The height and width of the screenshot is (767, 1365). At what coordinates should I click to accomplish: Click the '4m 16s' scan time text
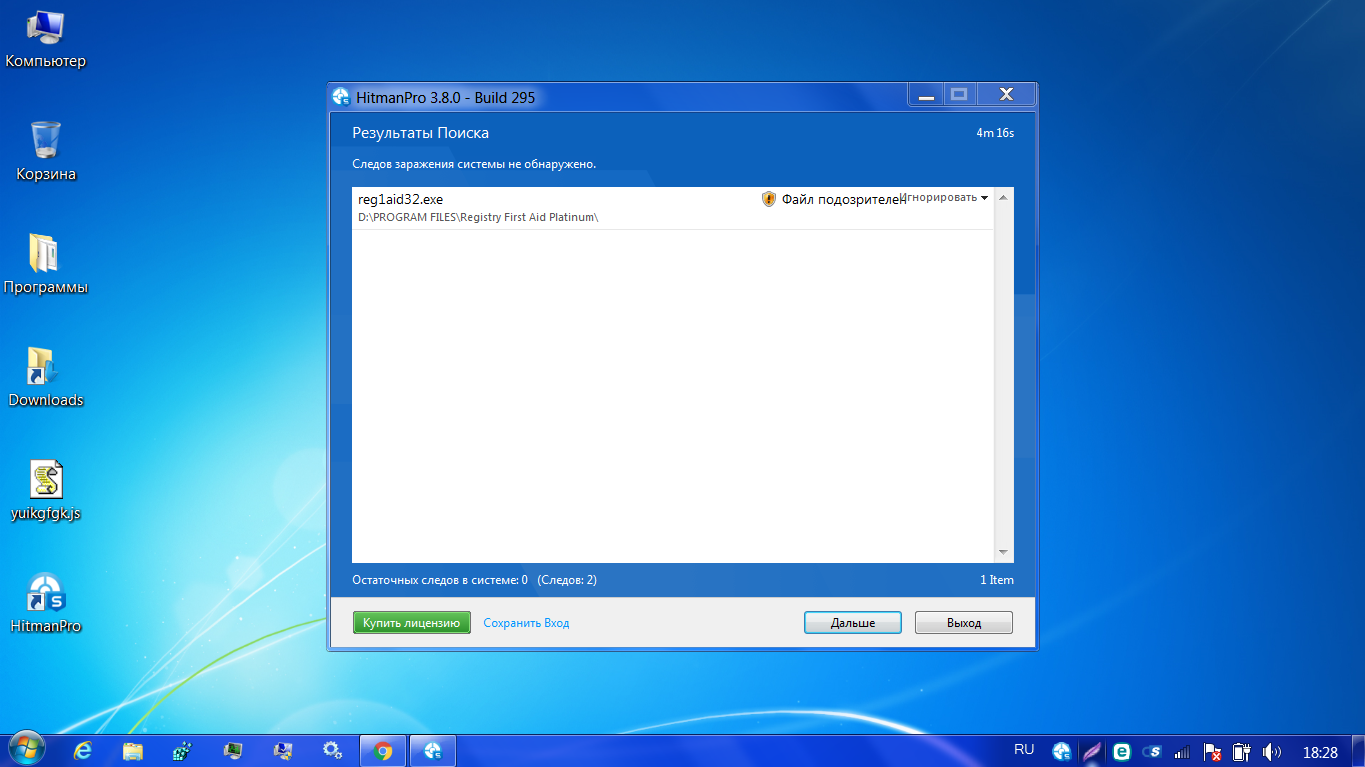click(x=995, y=133)
